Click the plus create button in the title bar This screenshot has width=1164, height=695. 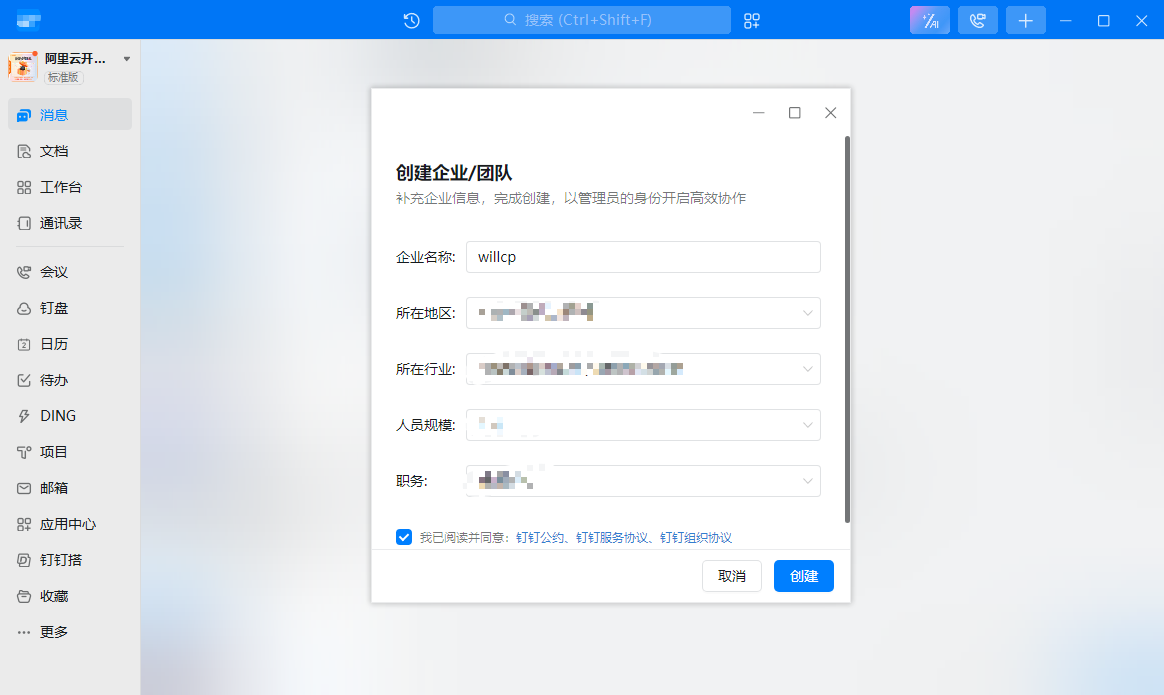click(1025, 20)
